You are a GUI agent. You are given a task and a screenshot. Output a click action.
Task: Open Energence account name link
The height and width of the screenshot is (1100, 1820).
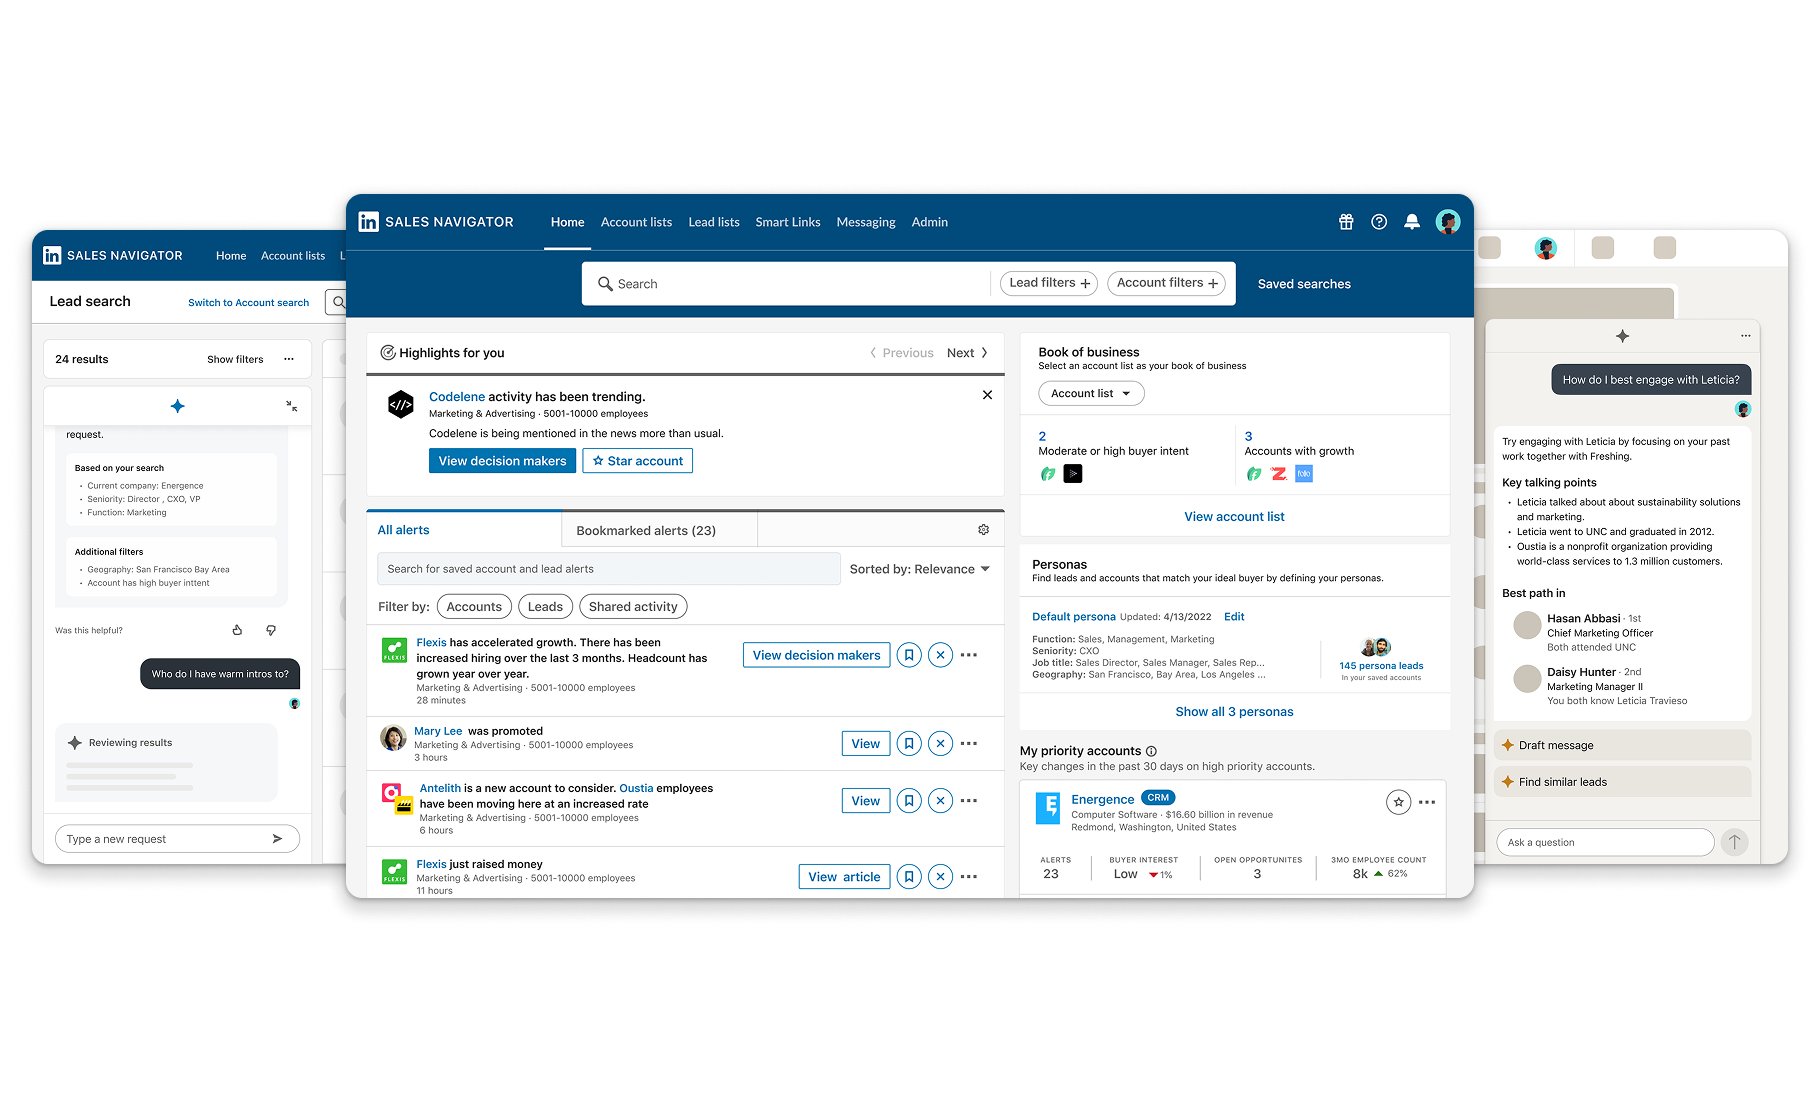pos(1102,799)
